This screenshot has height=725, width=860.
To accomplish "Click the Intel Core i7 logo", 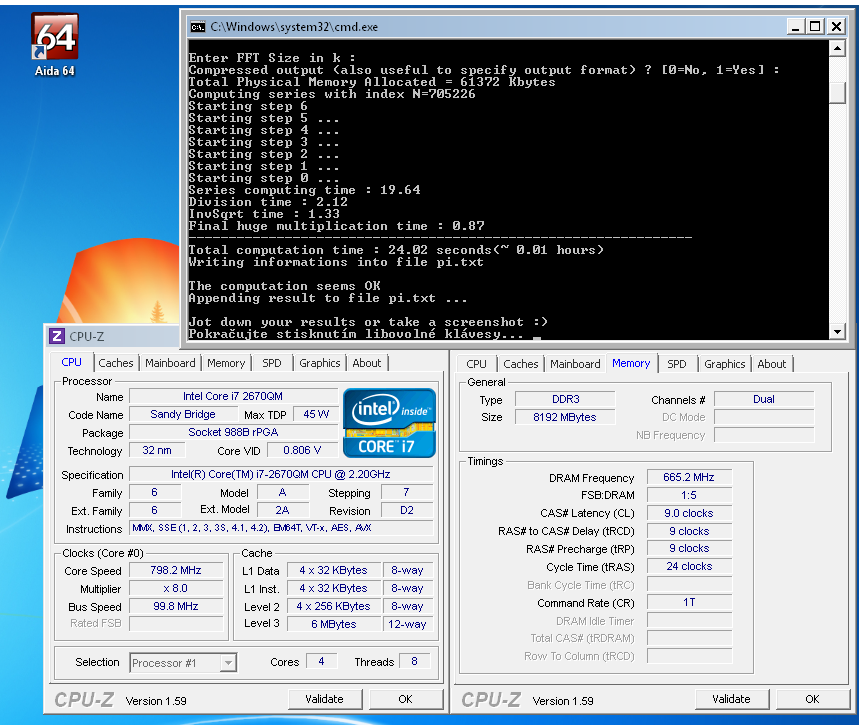I will coord(389,423).
